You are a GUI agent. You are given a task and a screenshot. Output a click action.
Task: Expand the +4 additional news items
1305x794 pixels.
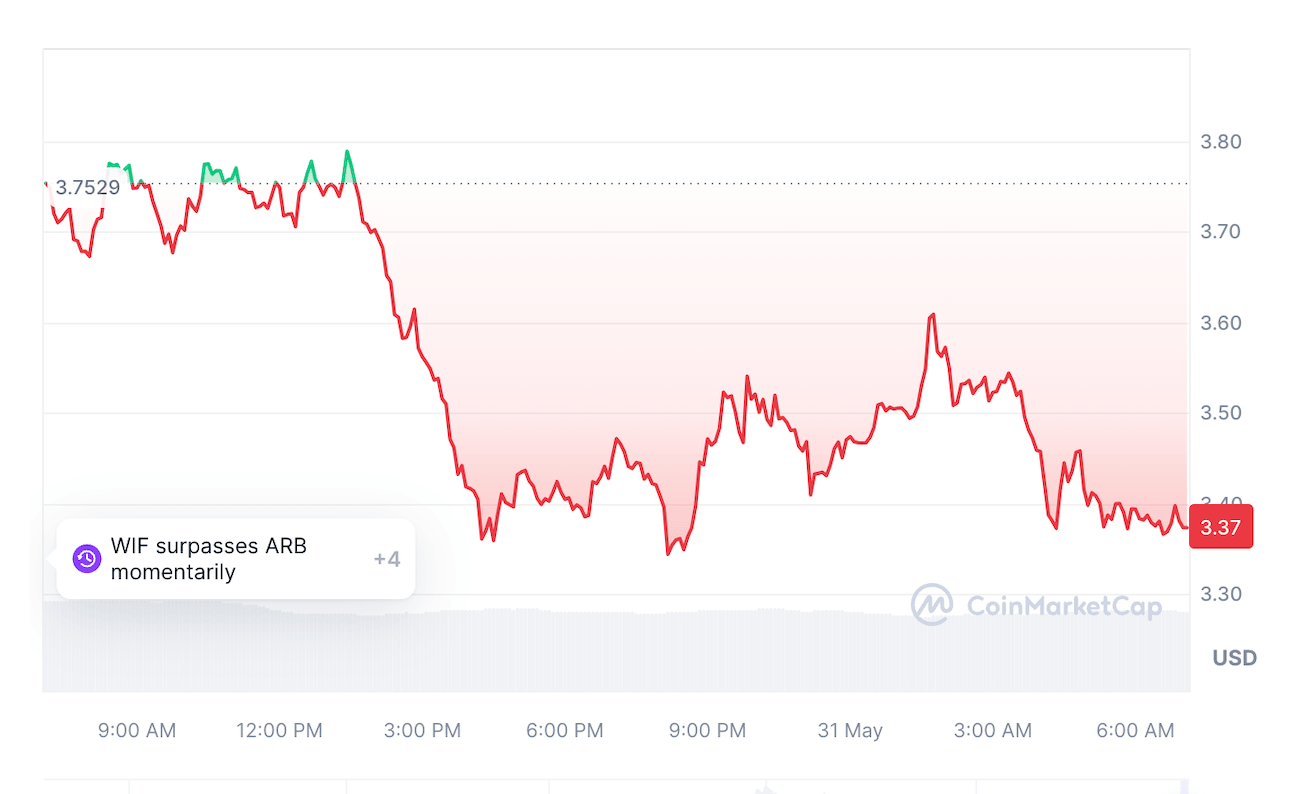[x=387, y=559]
